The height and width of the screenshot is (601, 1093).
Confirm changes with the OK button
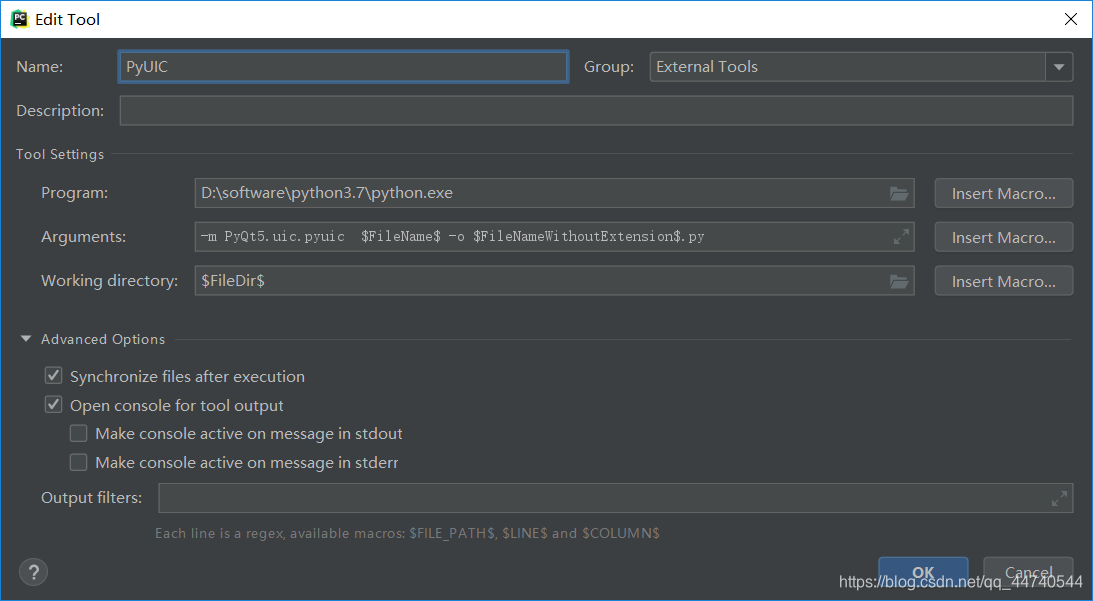(x=922, y=571)
